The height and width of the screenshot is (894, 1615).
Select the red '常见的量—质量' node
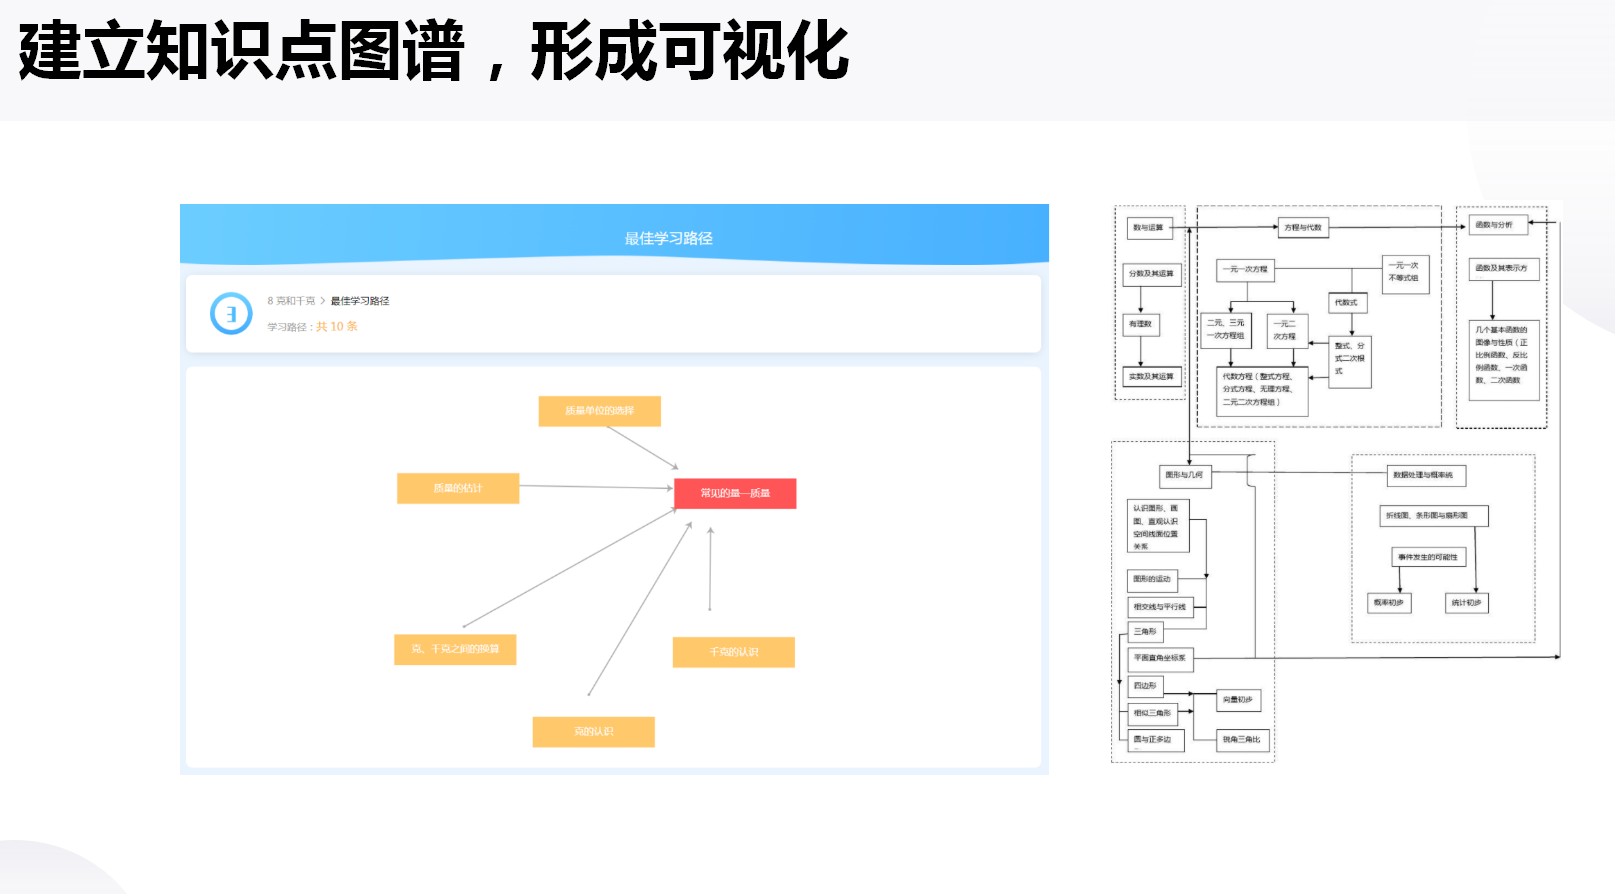735,493
